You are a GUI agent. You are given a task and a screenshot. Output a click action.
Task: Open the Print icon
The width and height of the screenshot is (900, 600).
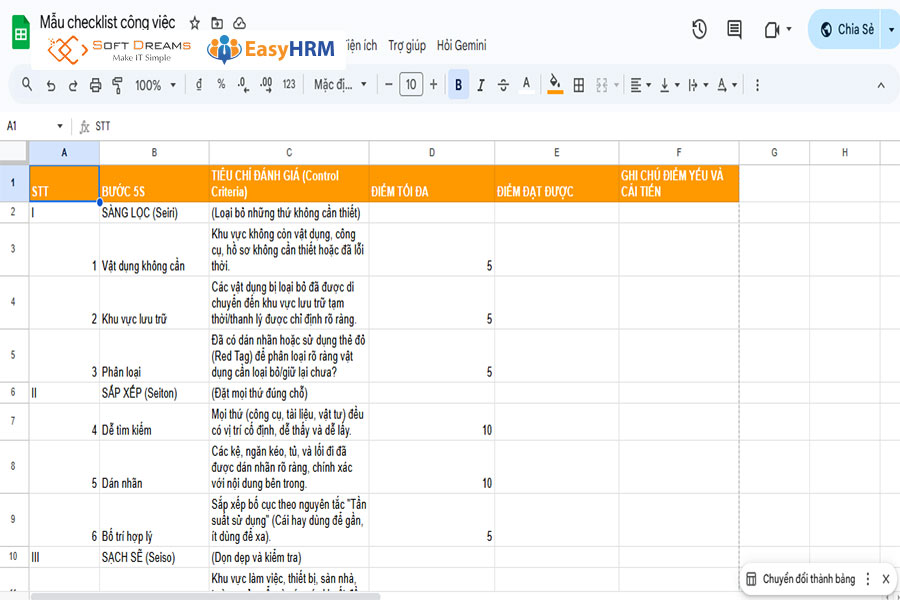tap(94, 85)
